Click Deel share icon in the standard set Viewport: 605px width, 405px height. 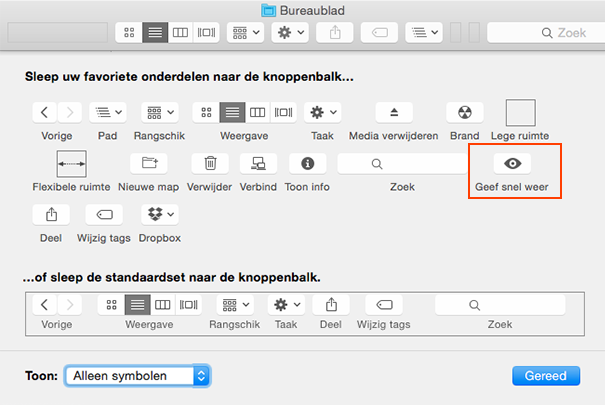[x=331, y=305]
